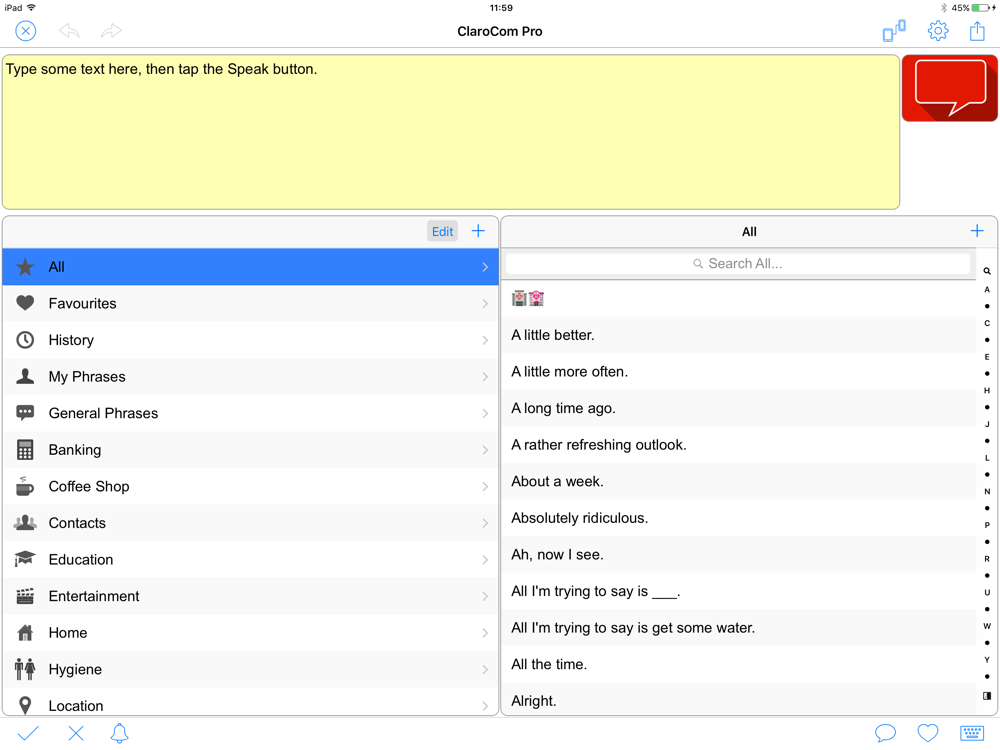Tap the speech bubble icon in bottom bar

click(885, 733)
